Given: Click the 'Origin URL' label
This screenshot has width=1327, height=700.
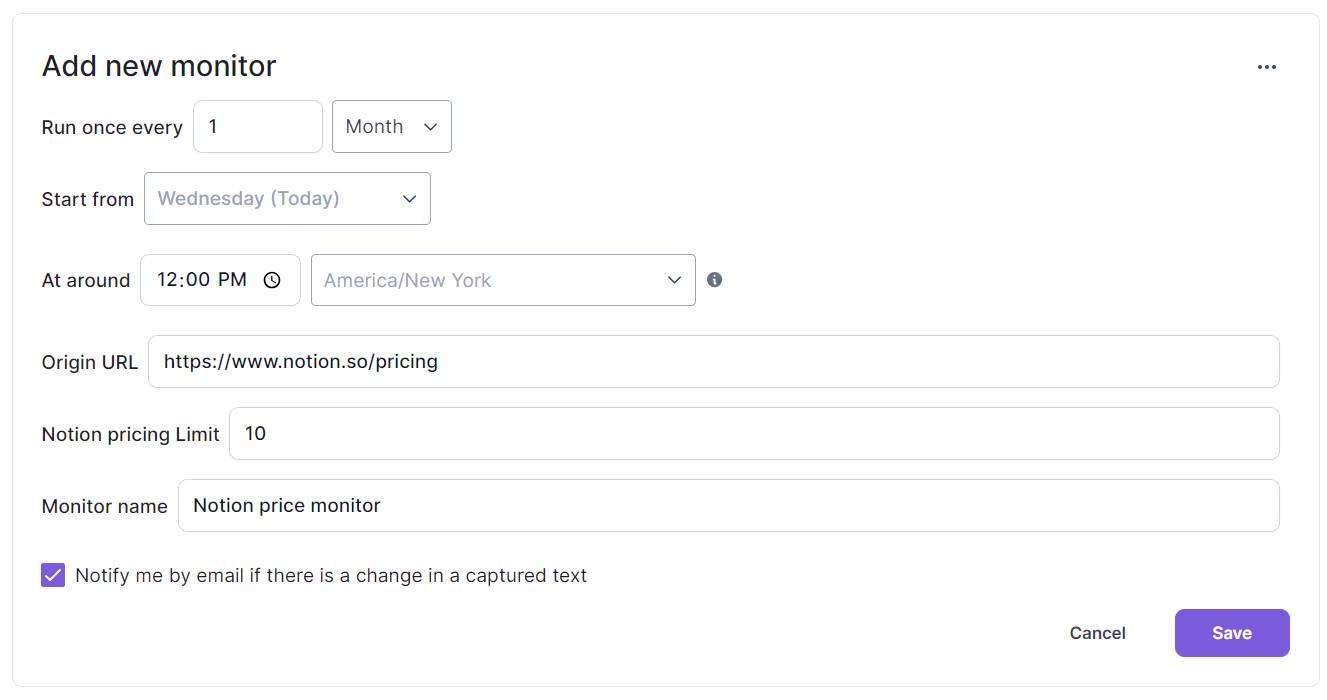Looking at the screenshot, I should (90, 362).
